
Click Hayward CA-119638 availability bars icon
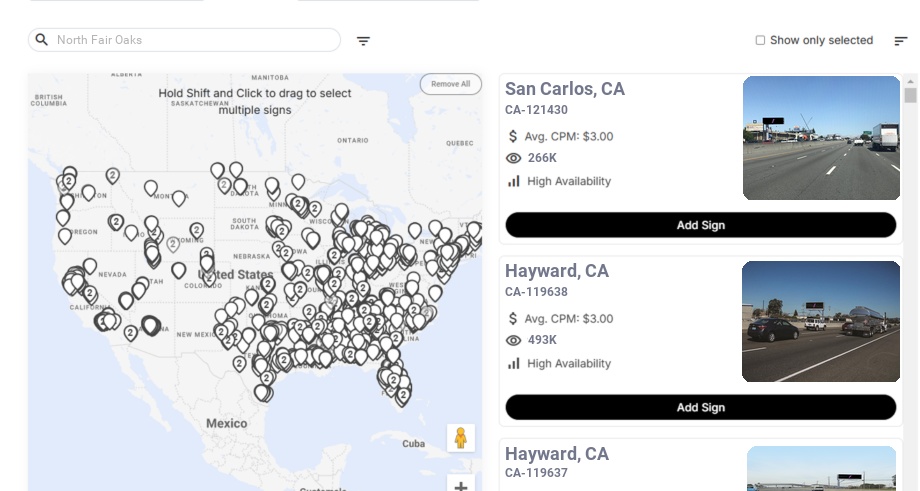click(514, 363)
